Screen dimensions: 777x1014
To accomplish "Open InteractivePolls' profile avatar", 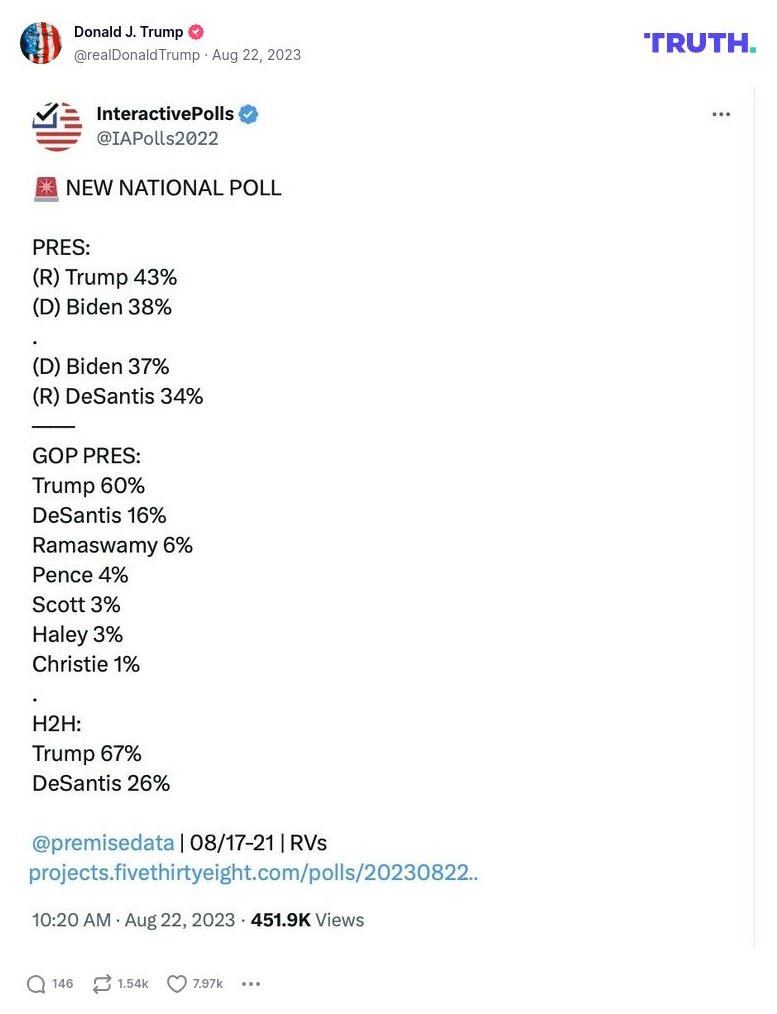I will [57, 126].
